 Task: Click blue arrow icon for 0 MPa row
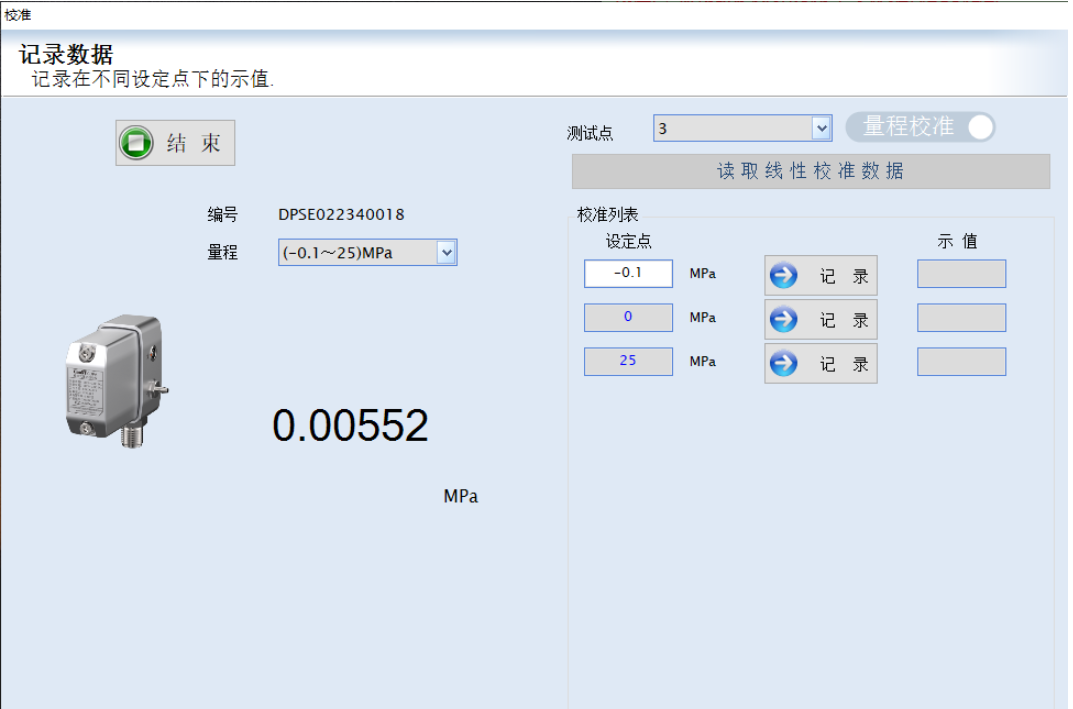point(783,319)
